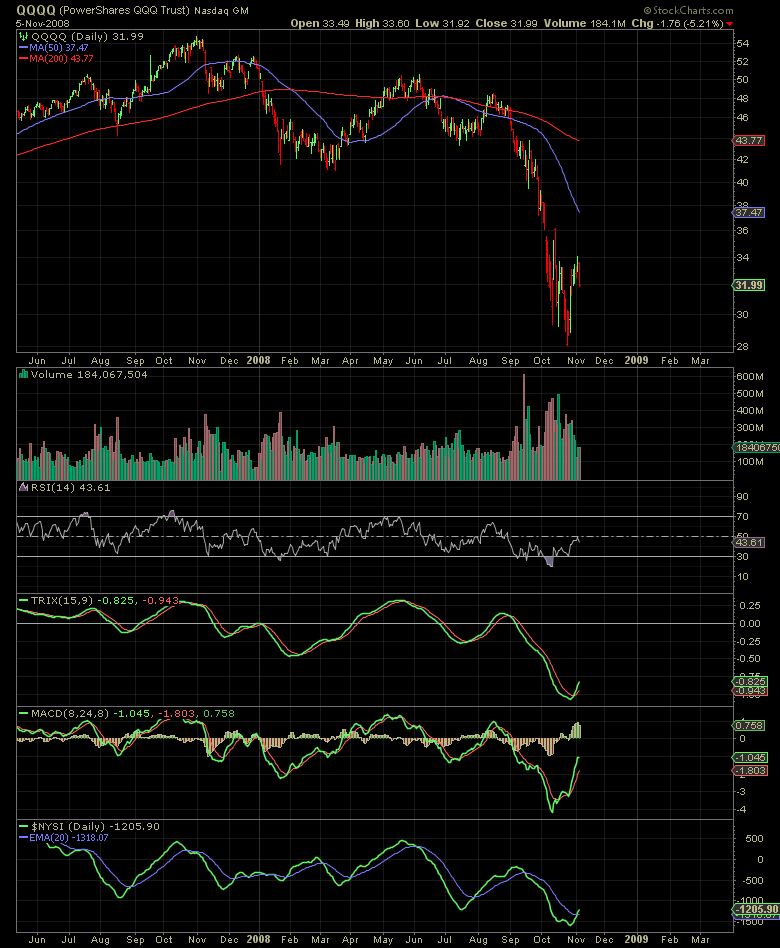This screenshot has width=780, height=948.
Task: Click the 'Volume 184.1M' value in header
Action: 584,24
